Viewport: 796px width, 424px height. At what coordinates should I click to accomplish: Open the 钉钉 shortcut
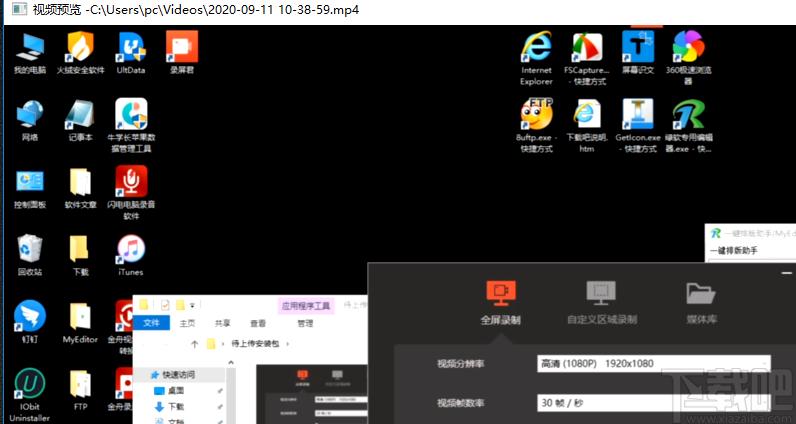coord(30,322)
